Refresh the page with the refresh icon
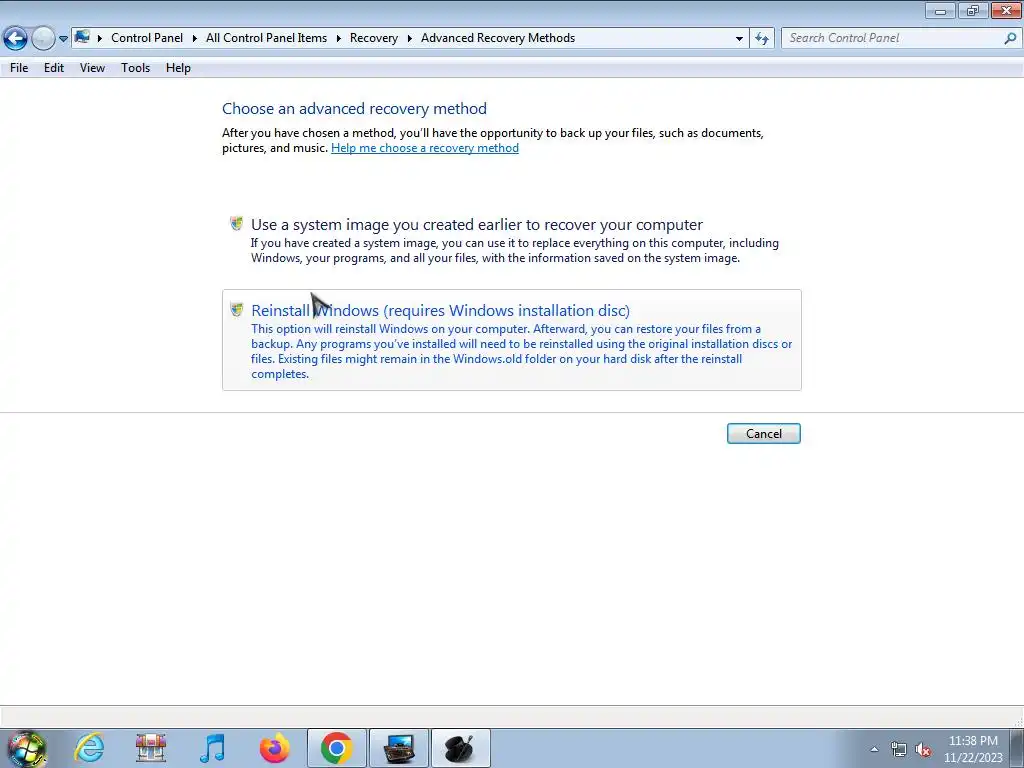1024x768 pixels. pos(761,39)
